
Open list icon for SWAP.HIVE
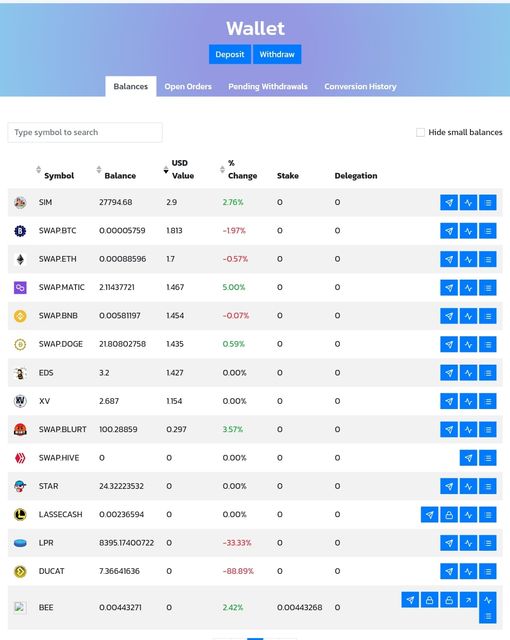pyautogui.click(x=488, y=458)
